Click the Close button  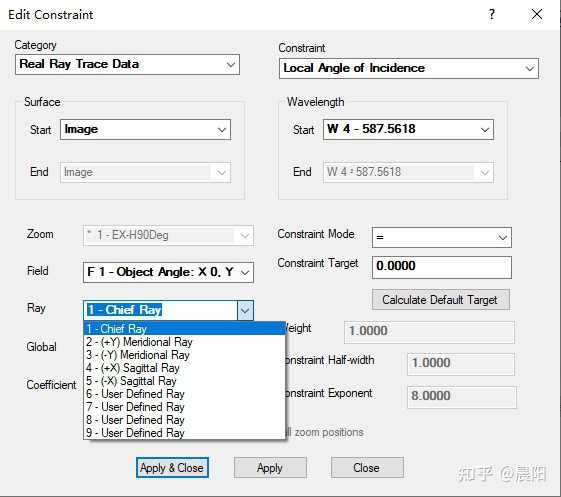pyautogui.click(x=367, y=467)
